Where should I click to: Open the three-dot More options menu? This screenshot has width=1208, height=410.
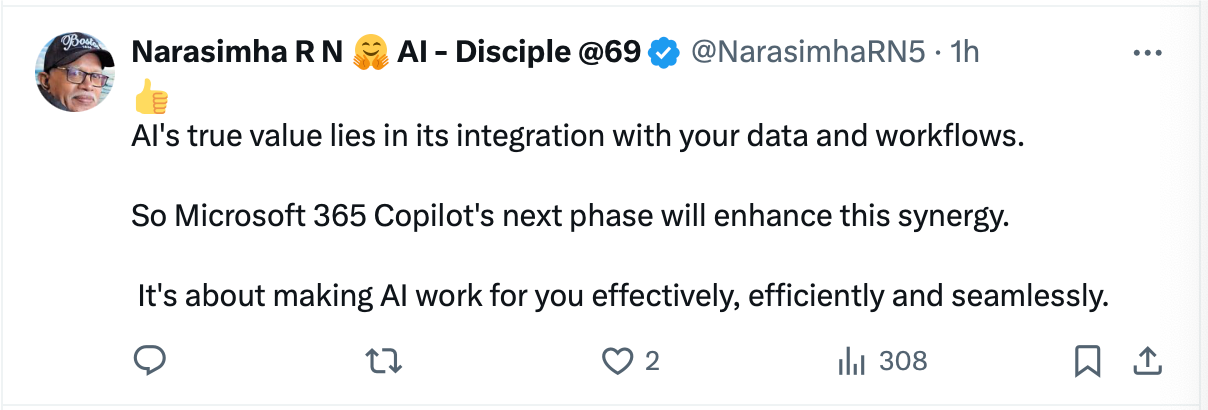(1146, 53)
